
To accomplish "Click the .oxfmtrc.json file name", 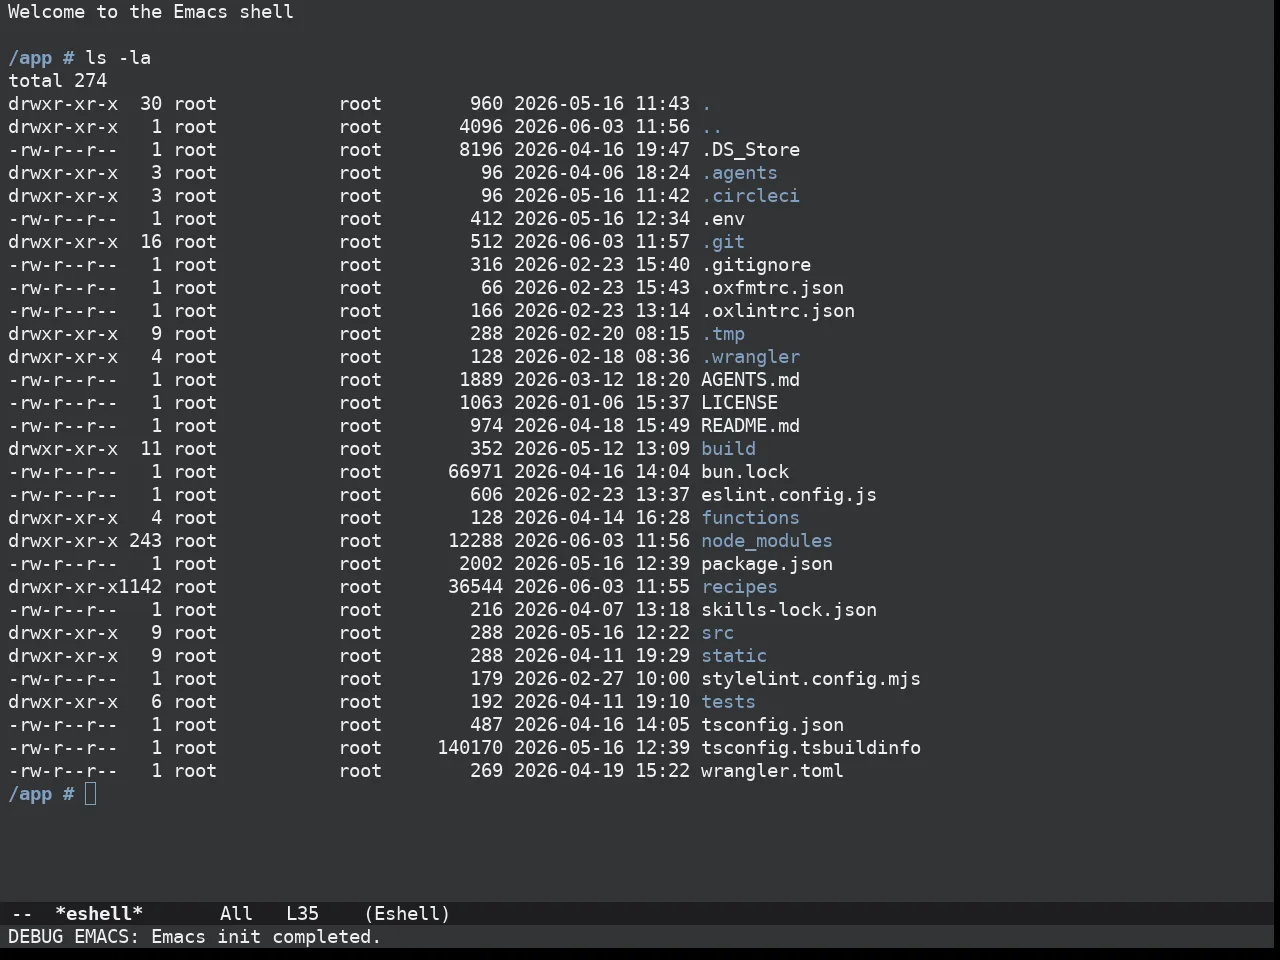I will 772,288.
